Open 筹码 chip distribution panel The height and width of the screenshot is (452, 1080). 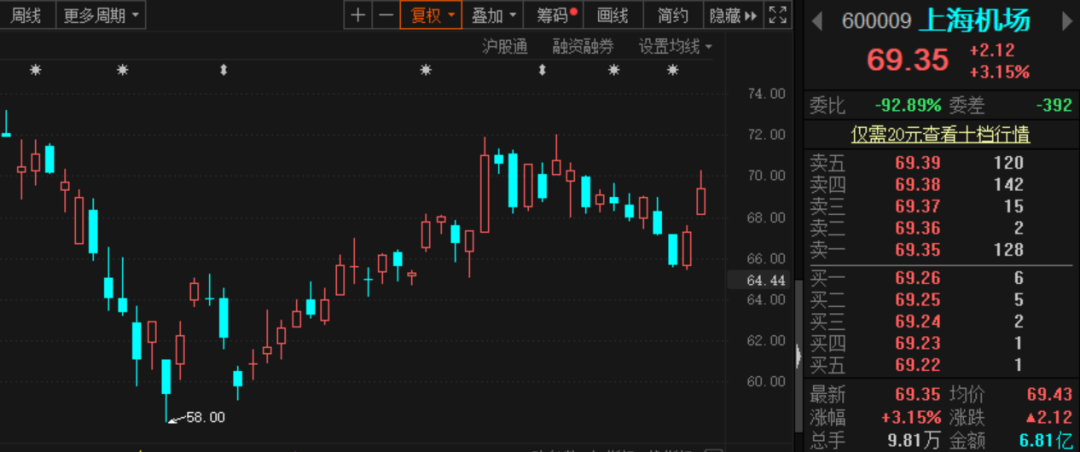[x=555, y=15]
